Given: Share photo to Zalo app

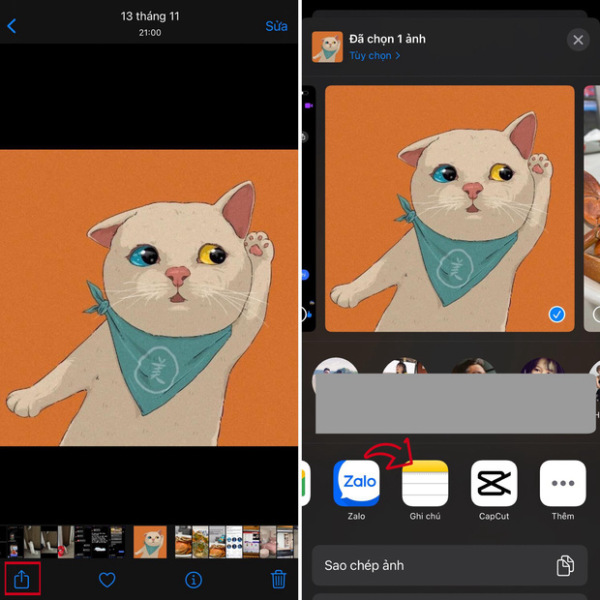Looking at the screenshot, I should click(356, 484).
